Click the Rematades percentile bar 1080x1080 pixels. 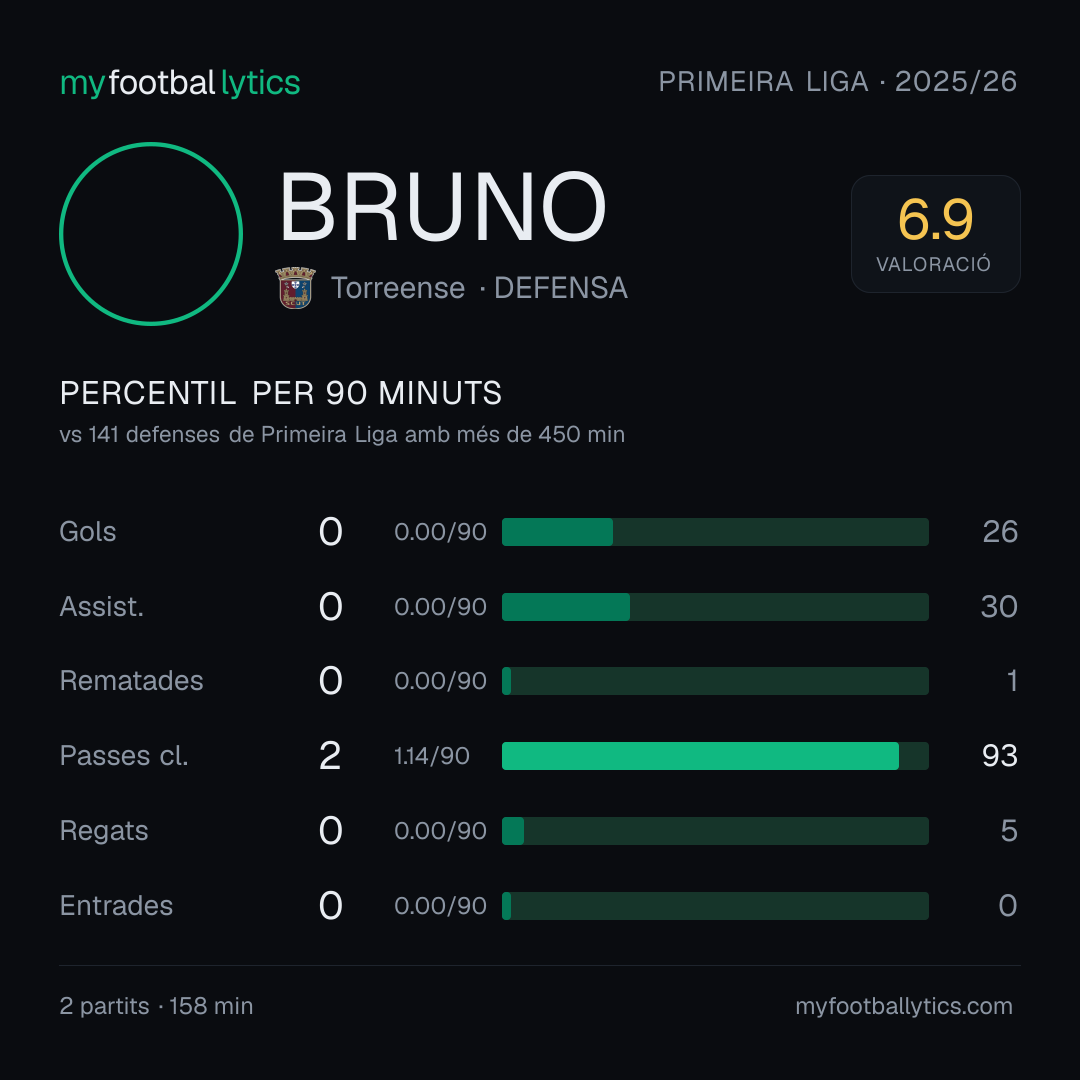point(715,681)
